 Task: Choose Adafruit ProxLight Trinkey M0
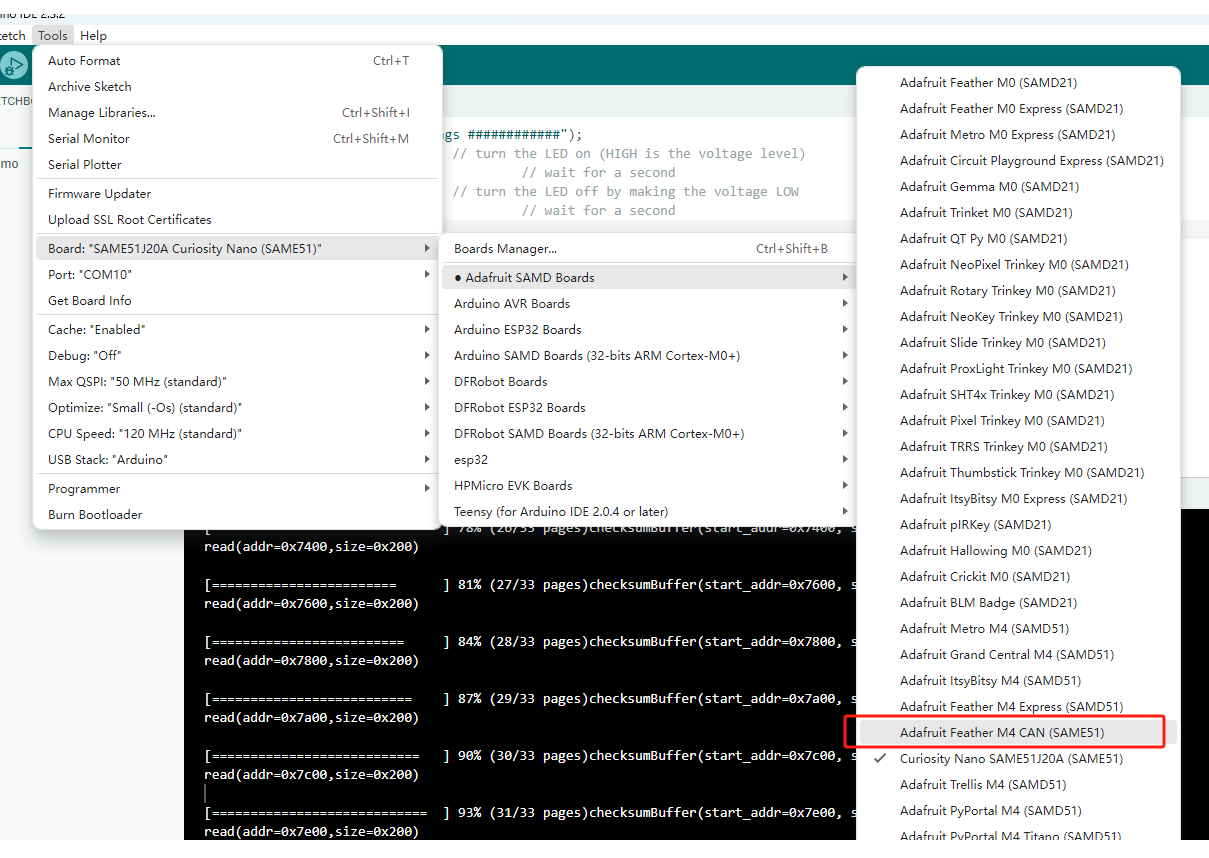(1018, 369)
